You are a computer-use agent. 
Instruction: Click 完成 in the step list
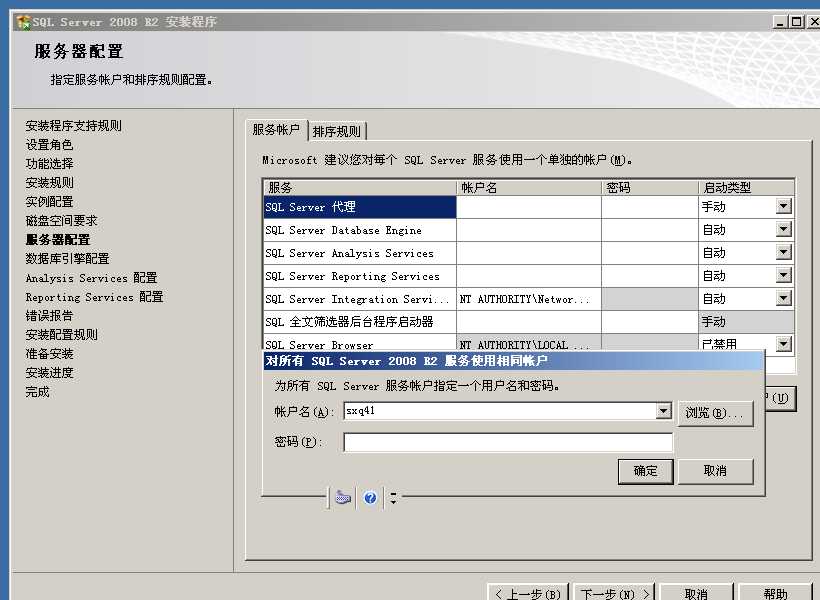(37, 392)
